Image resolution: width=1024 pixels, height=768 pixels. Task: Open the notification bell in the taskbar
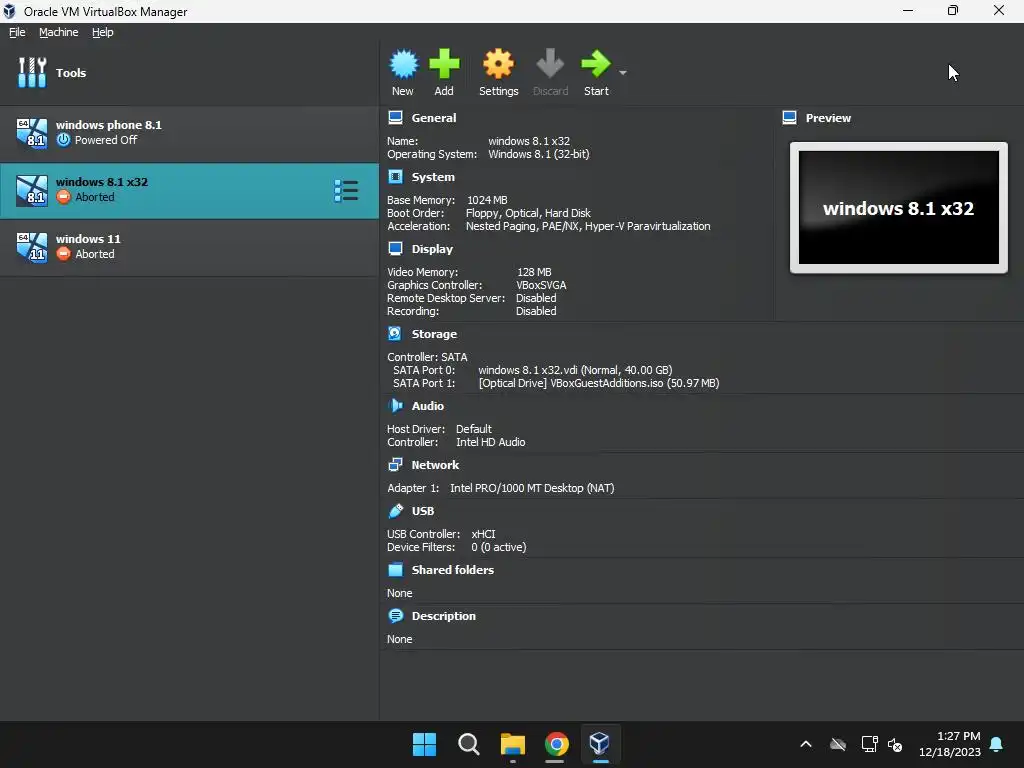coord(997,744)
